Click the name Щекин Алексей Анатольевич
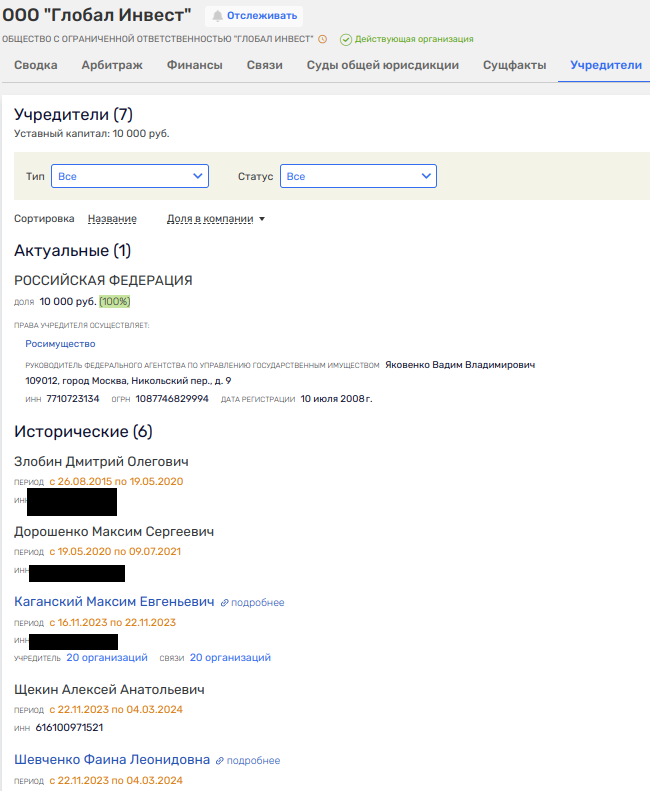The image size is (650, 791). coord(110,690)
